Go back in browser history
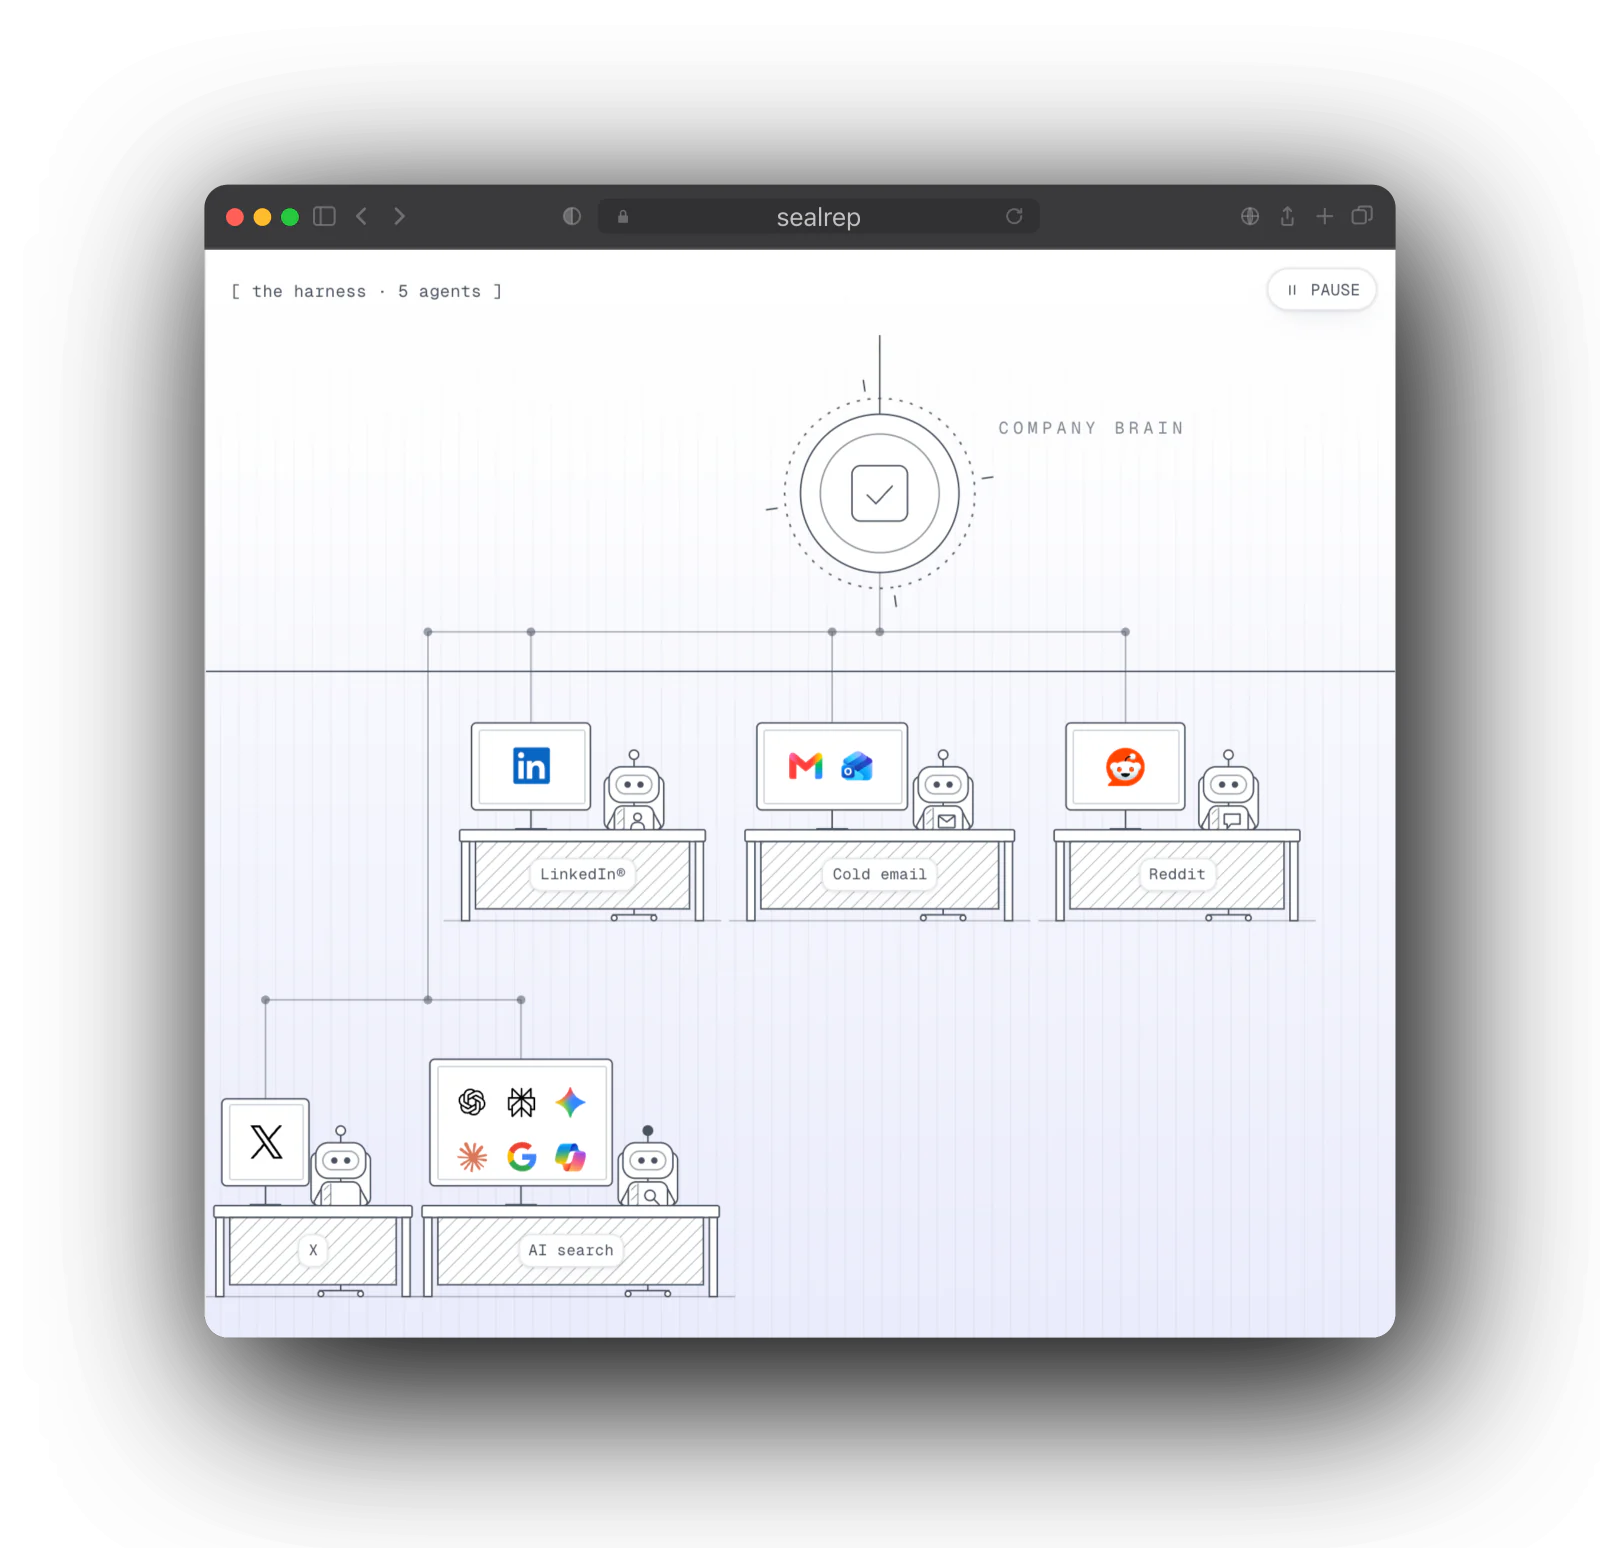Screen dimensions: 1600x1548 coord(362,216)
